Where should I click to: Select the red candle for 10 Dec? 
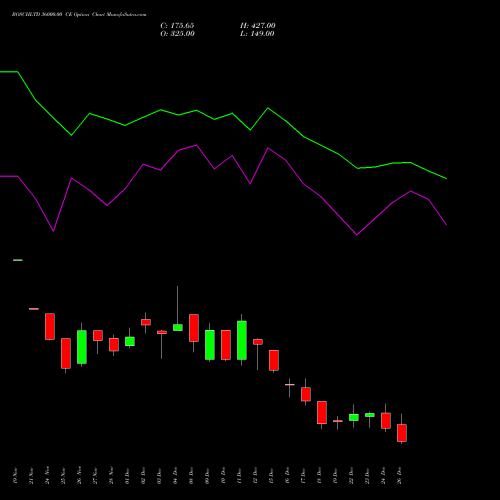click(x=226, y=345)
